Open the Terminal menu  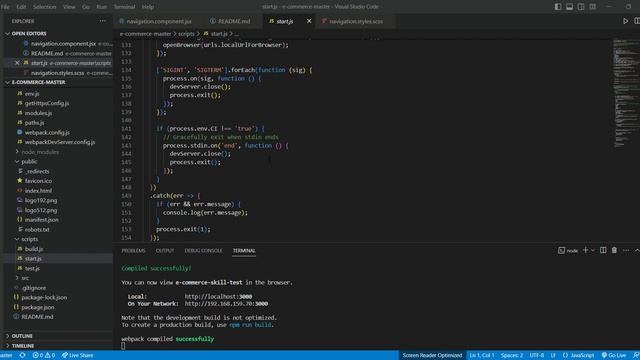(x=124, y=7)
